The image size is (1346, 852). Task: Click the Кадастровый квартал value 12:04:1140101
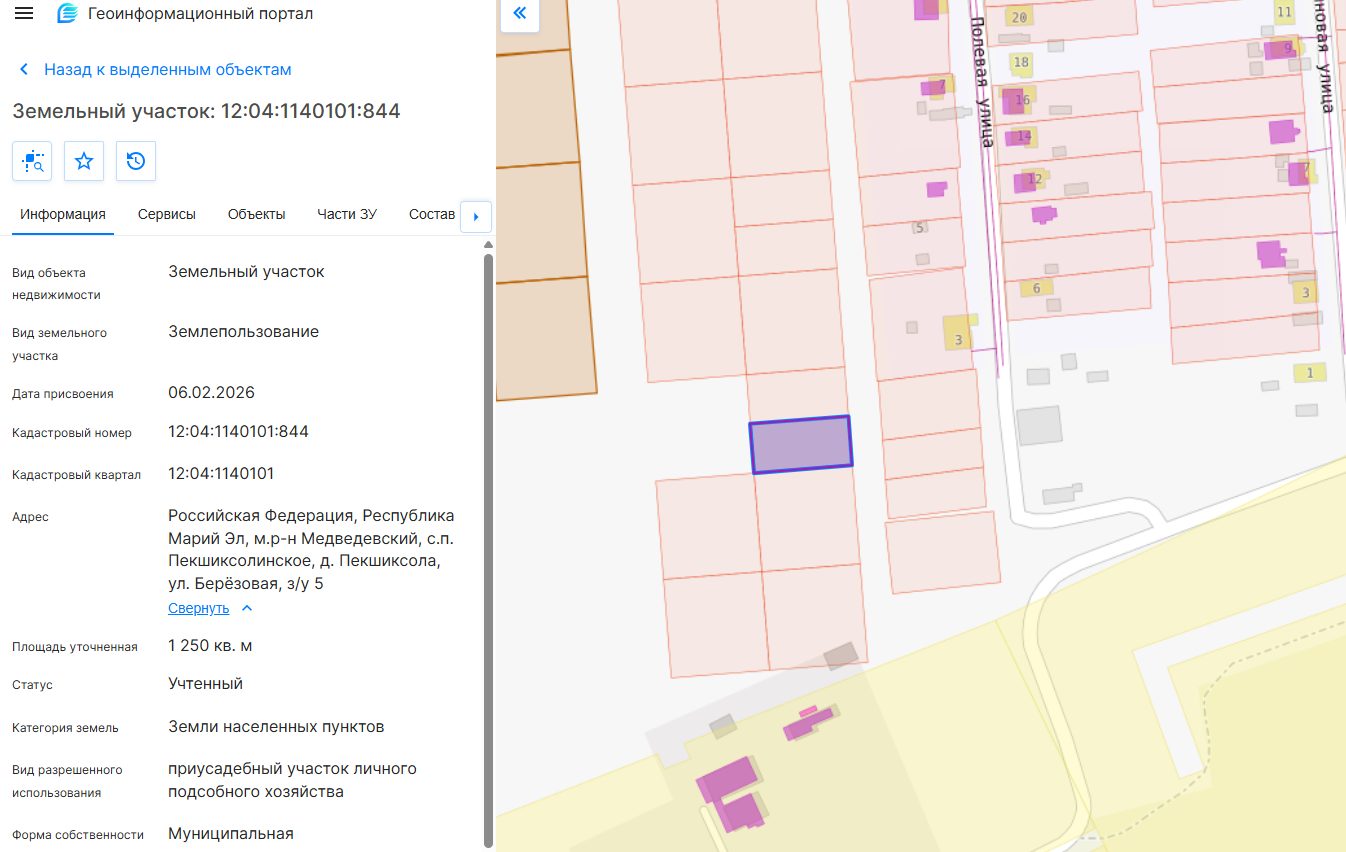click(x=221, y=473)
